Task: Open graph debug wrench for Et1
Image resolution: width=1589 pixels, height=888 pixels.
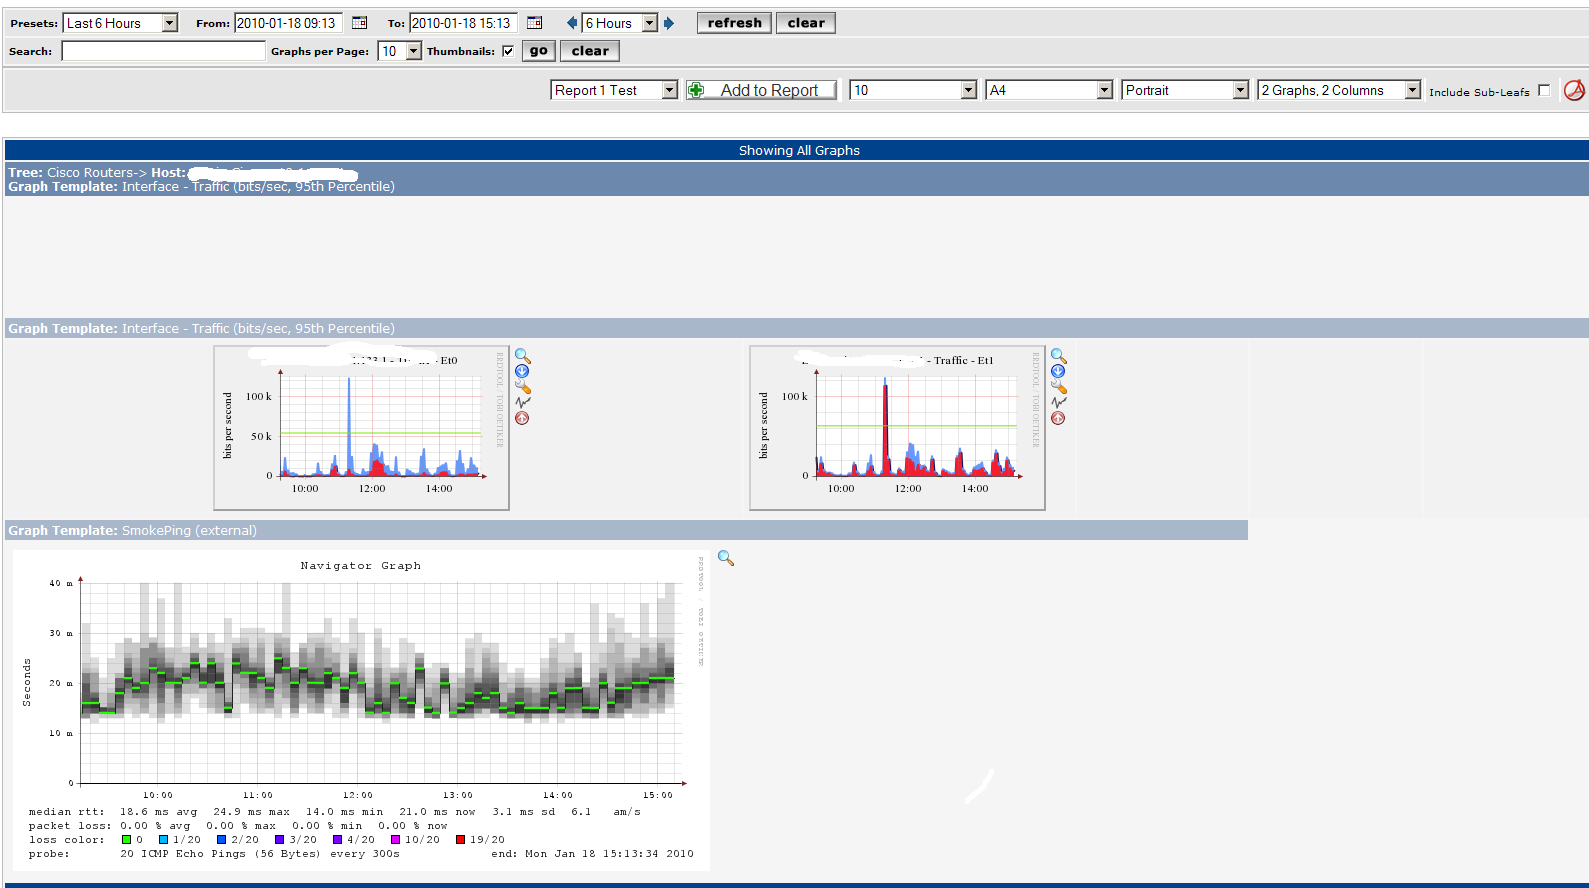Action: pyautogui.click(x=1059, y=387)
